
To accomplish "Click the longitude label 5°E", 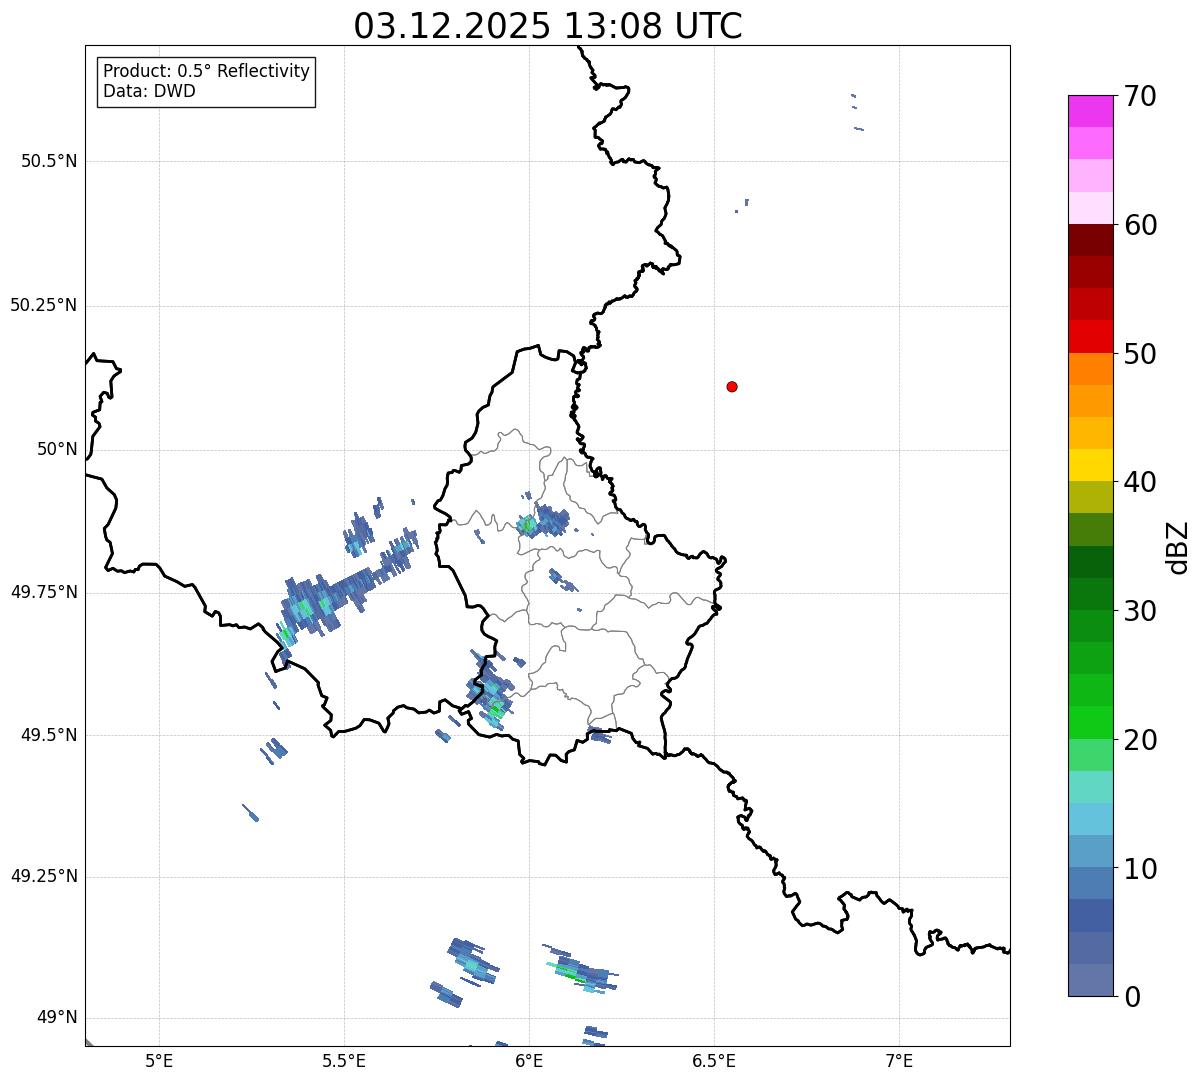I will pos(159,1061).
